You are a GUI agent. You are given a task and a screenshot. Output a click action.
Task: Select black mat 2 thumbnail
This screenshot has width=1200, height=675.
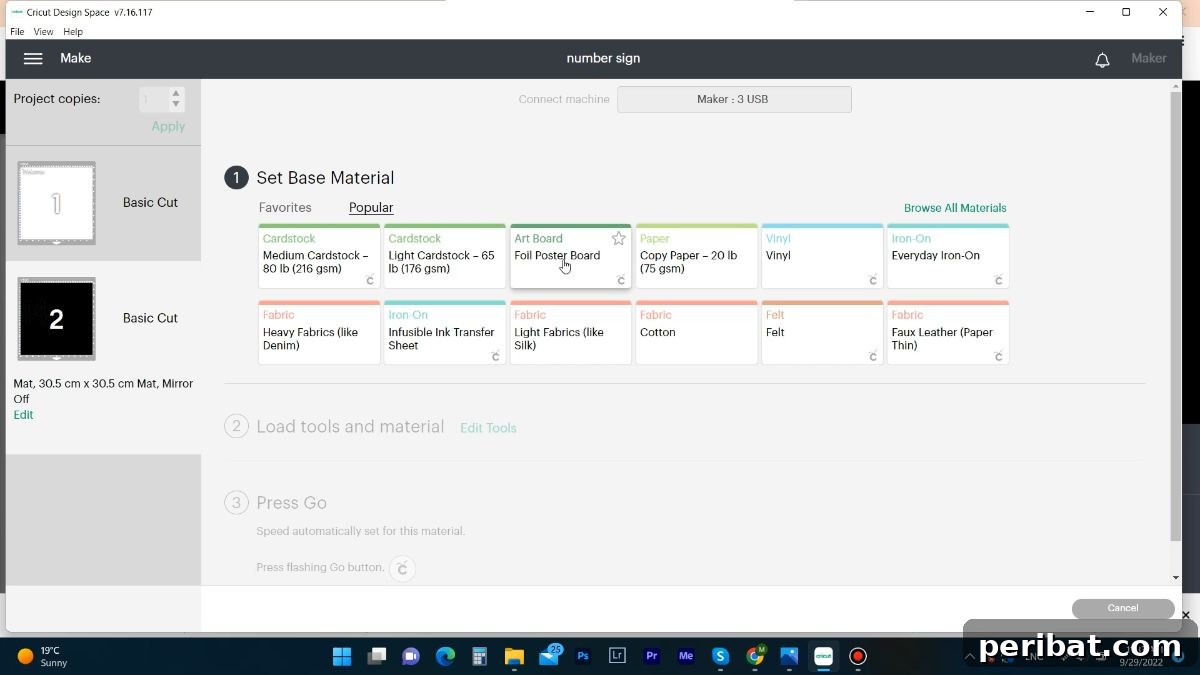[56, 319]
